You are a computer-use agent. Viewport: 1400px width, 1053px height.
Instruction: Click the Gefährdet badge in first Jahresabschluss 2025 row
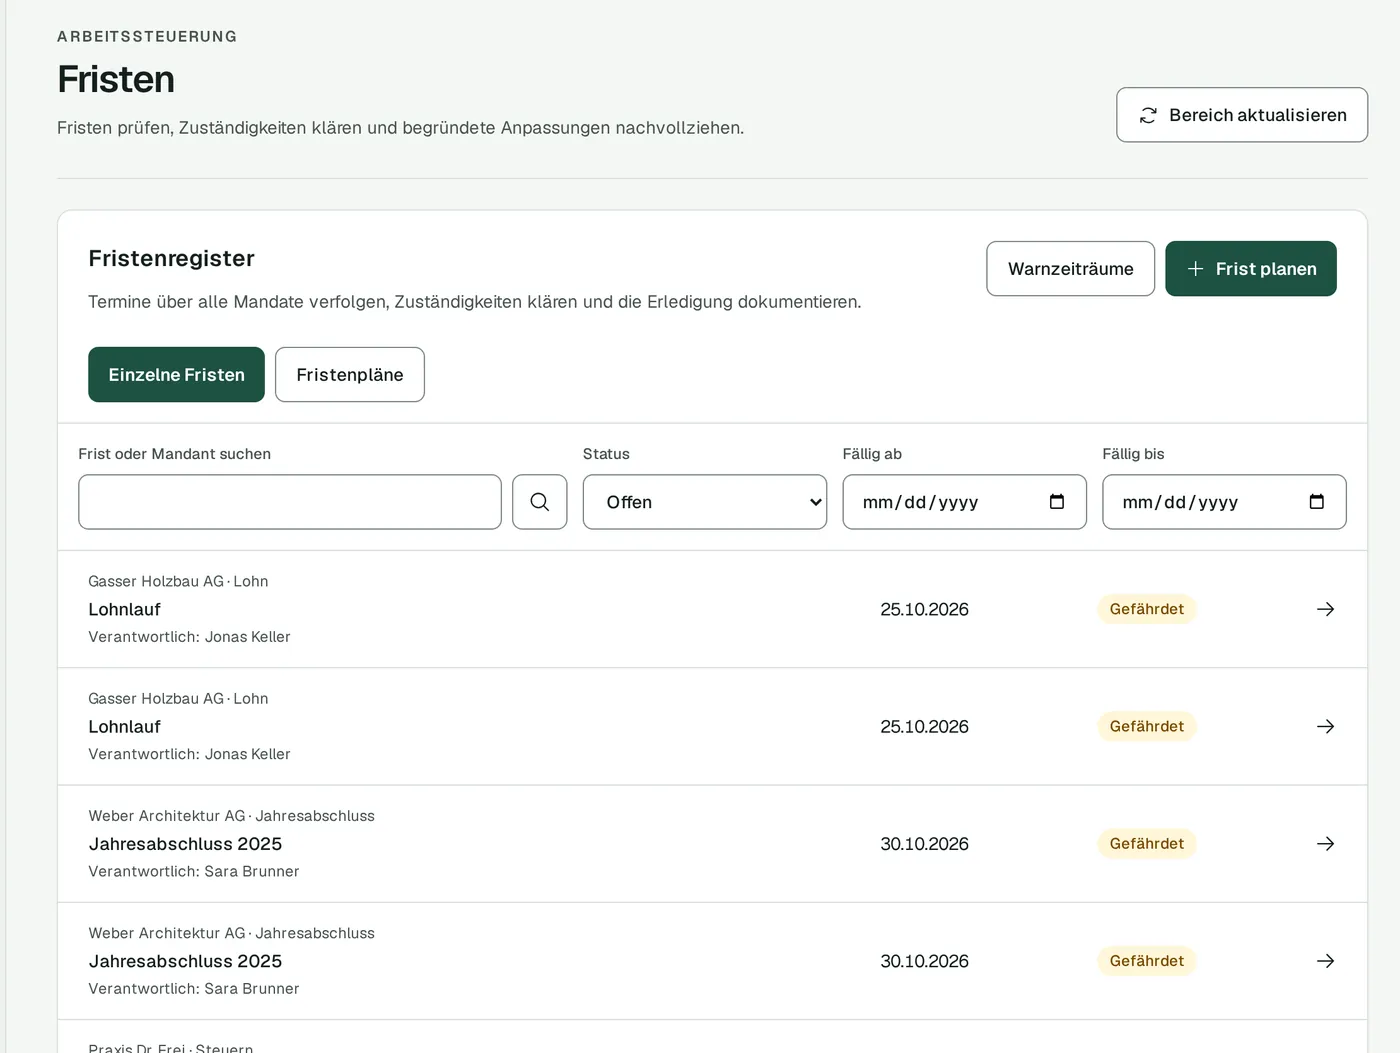tap(1147, 844)
